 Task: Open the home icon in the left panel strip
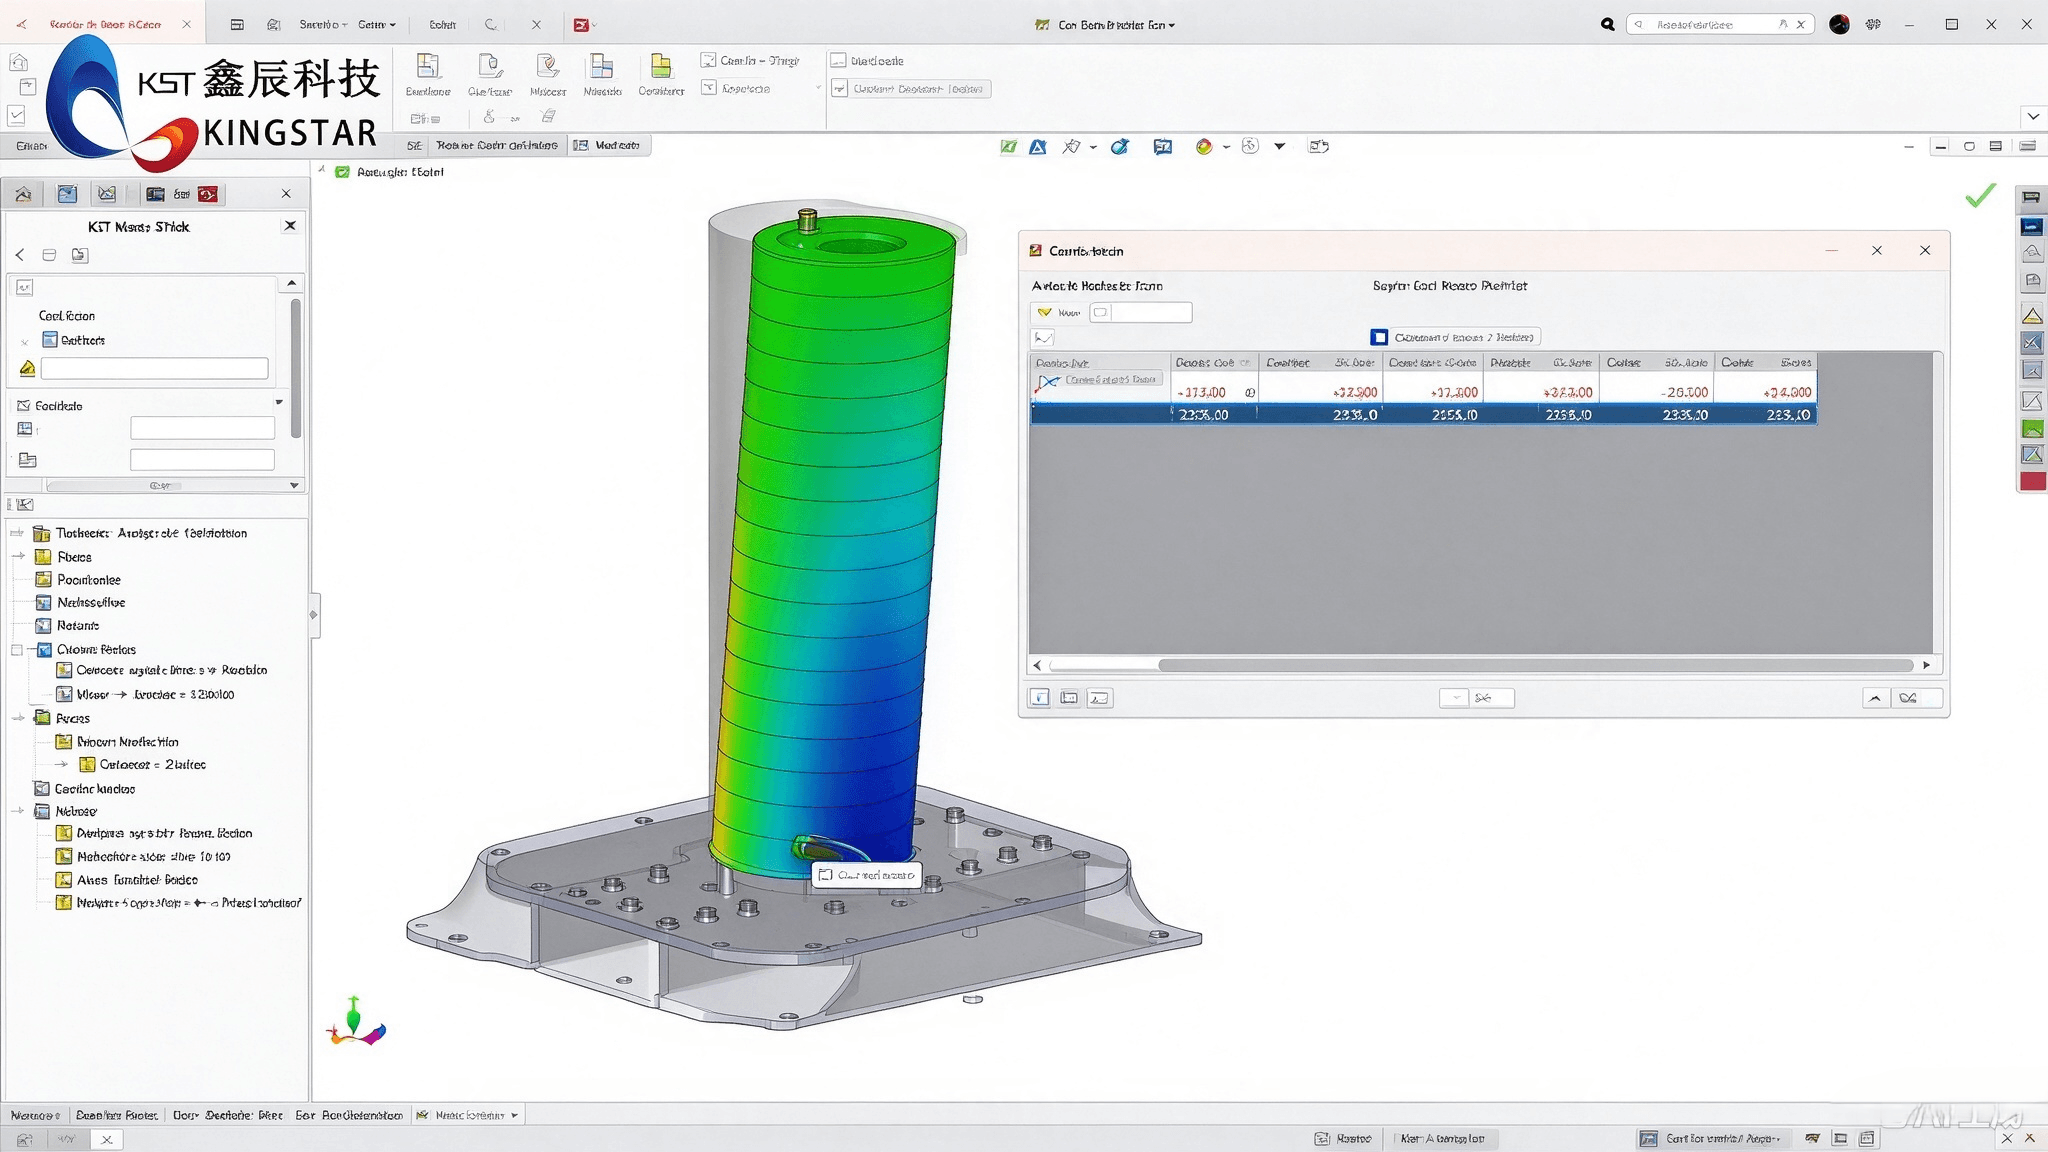point(24,194)
